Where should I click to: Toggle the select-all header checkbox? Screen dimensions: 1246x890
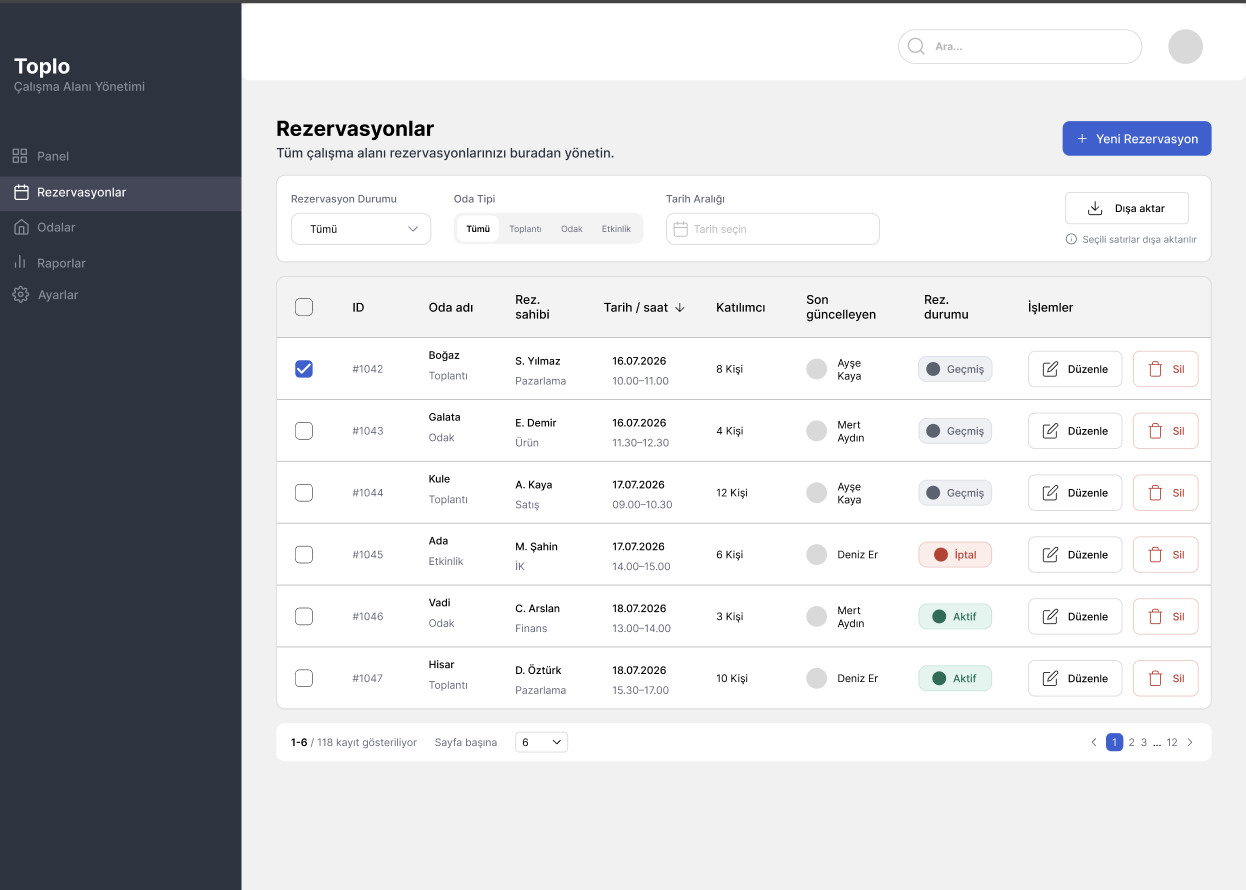coord(304,307)
